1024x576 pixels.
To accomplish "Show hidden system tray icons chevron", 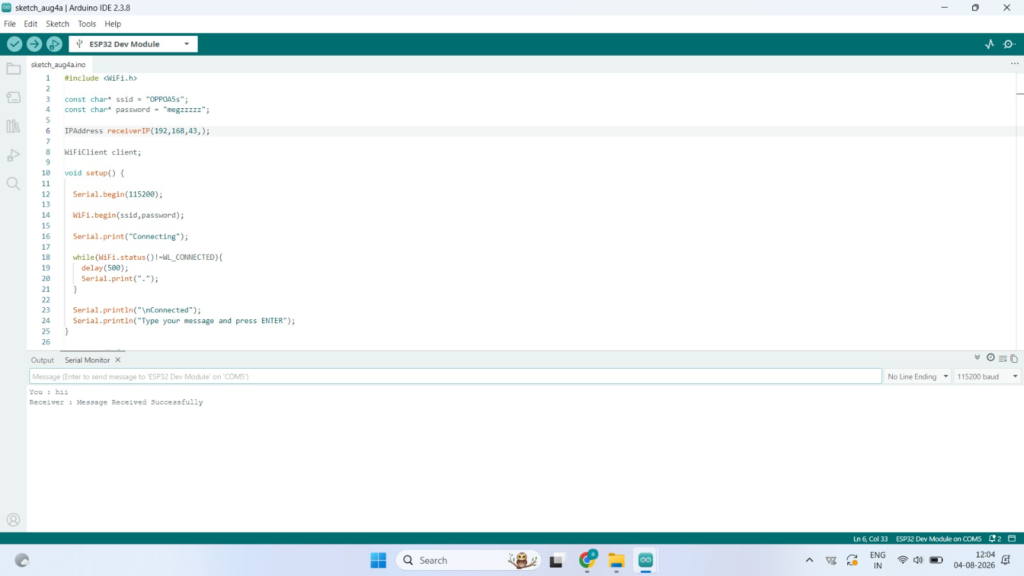I will tap(809, 560).
